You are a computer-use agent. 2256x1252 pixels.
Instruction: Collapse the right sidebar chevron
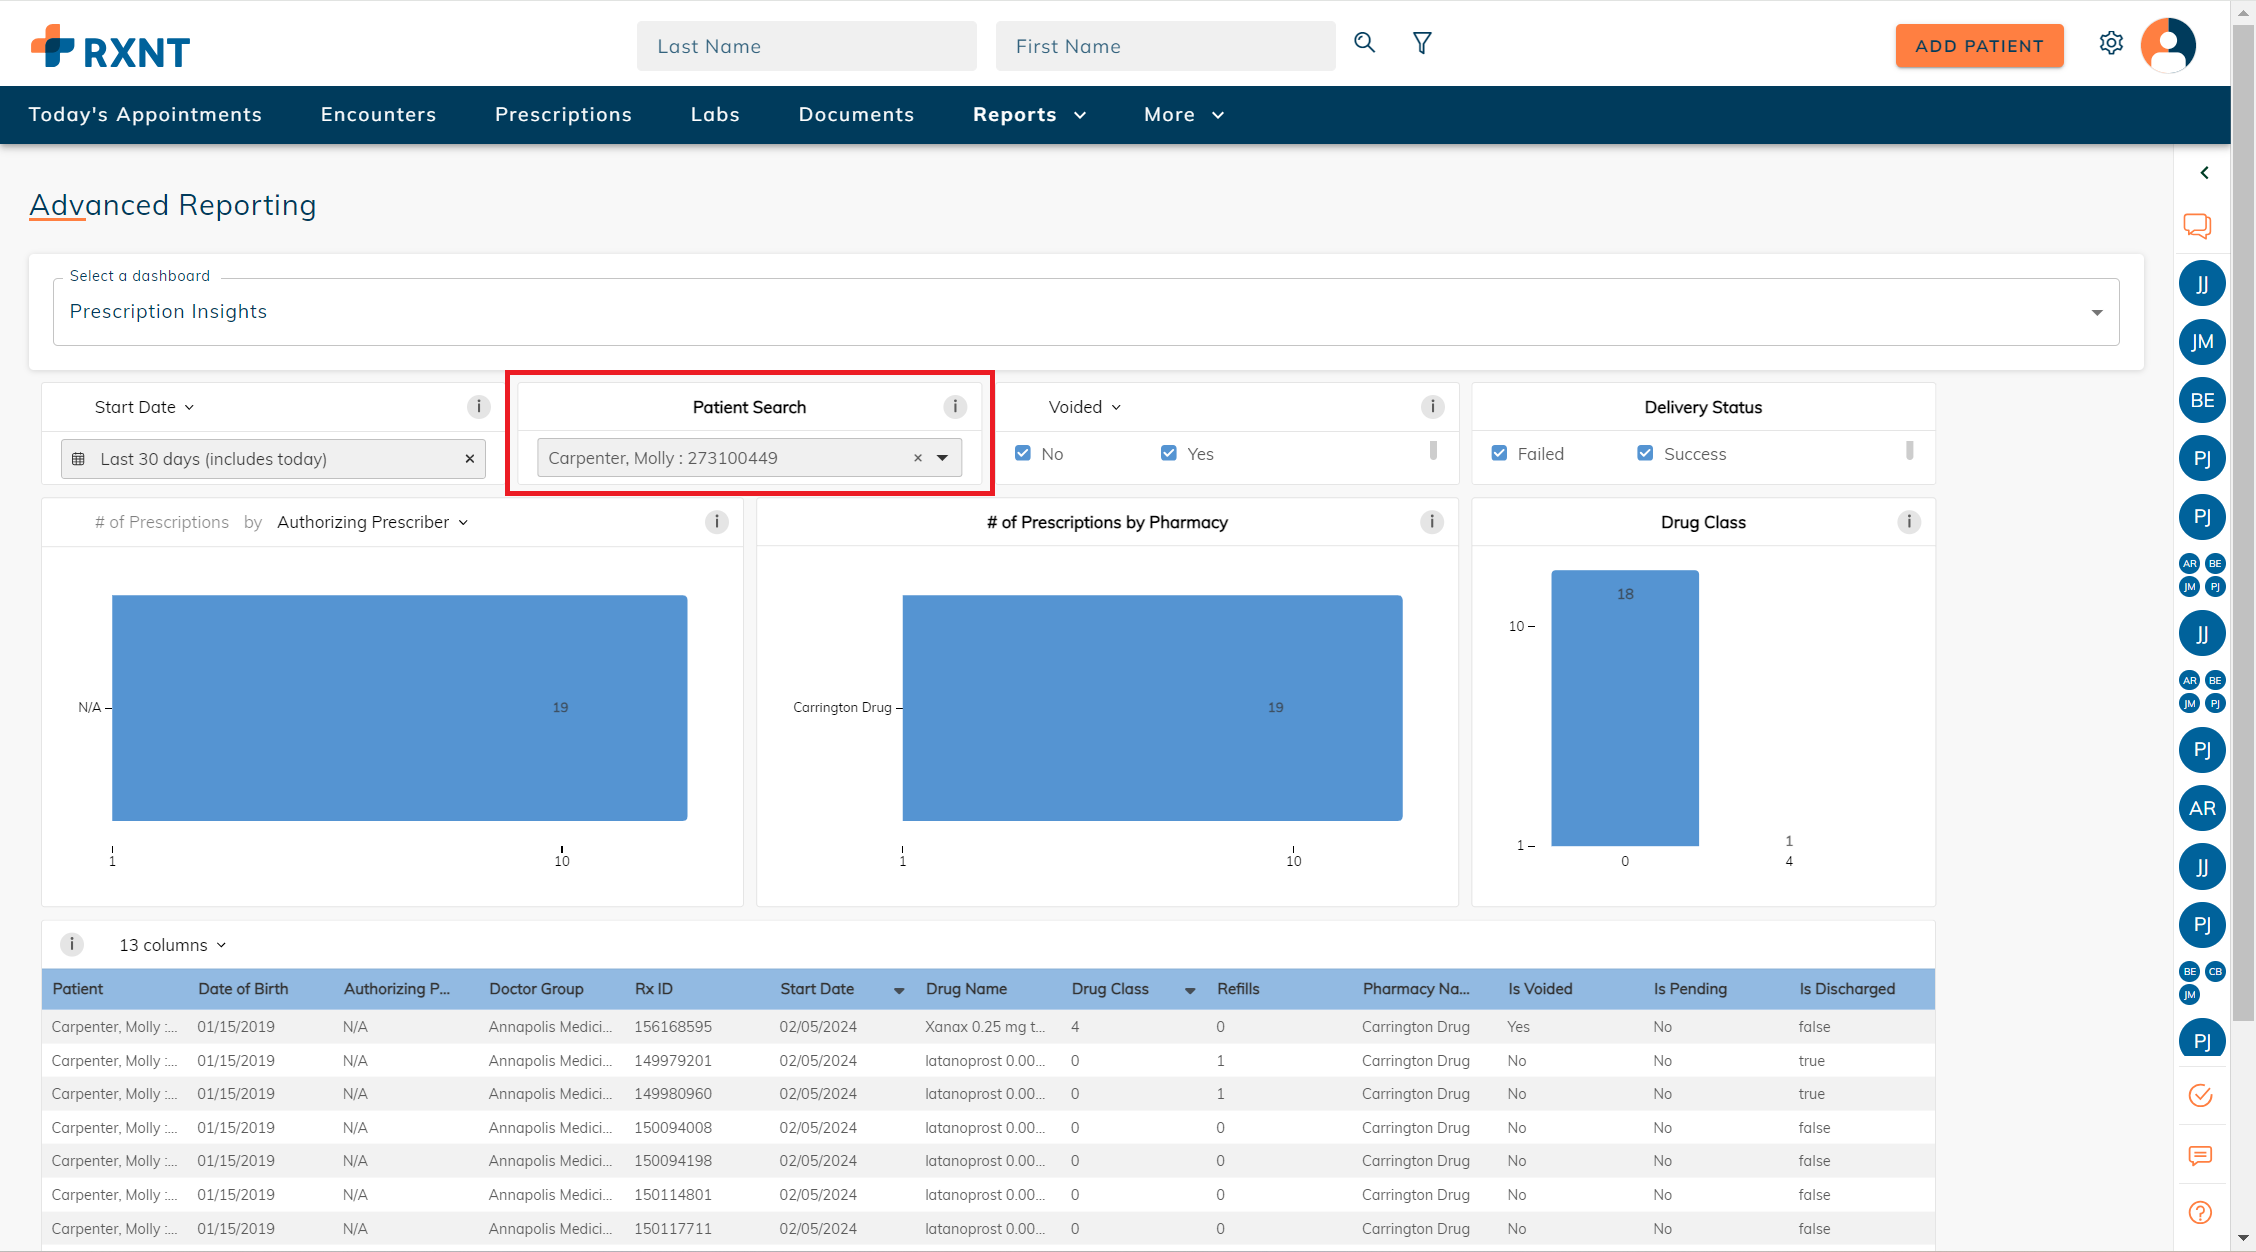2204,173
